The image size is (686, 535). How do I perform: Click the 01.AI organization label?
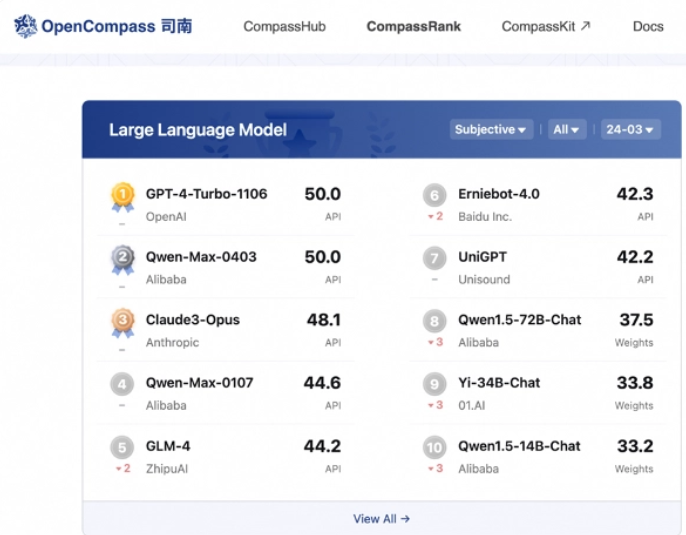coord(472,406)
